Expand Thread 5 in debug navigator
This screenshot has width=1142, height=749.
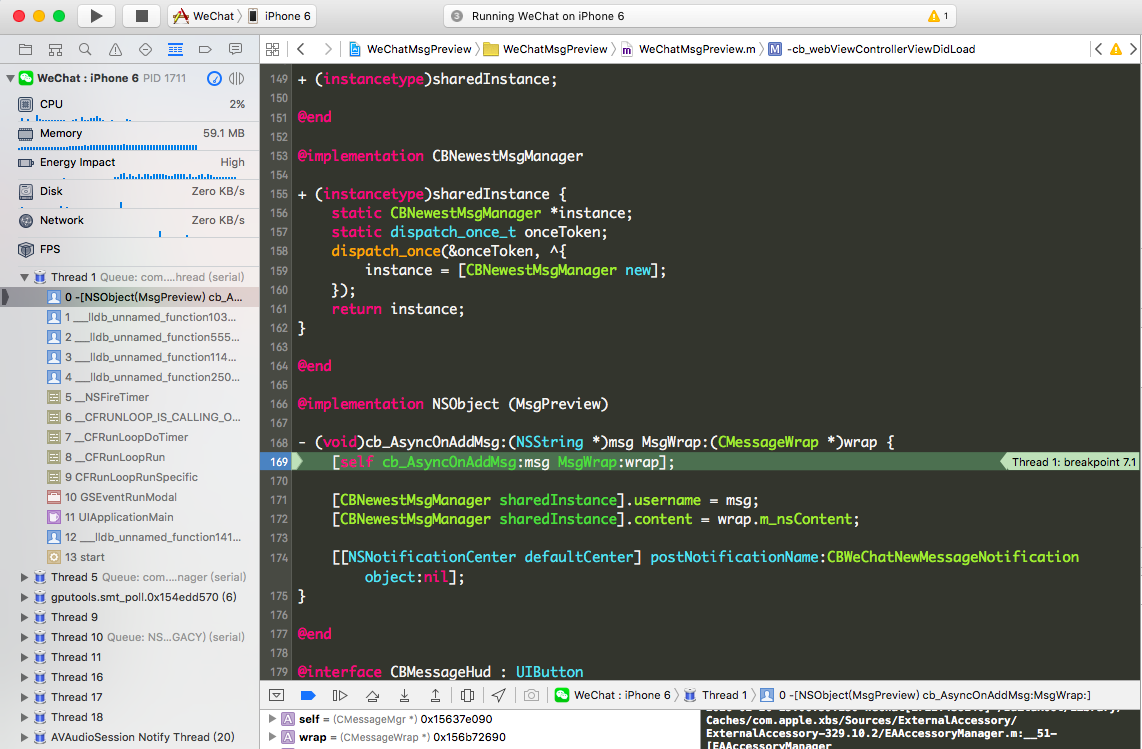click(x=24, y=577)
